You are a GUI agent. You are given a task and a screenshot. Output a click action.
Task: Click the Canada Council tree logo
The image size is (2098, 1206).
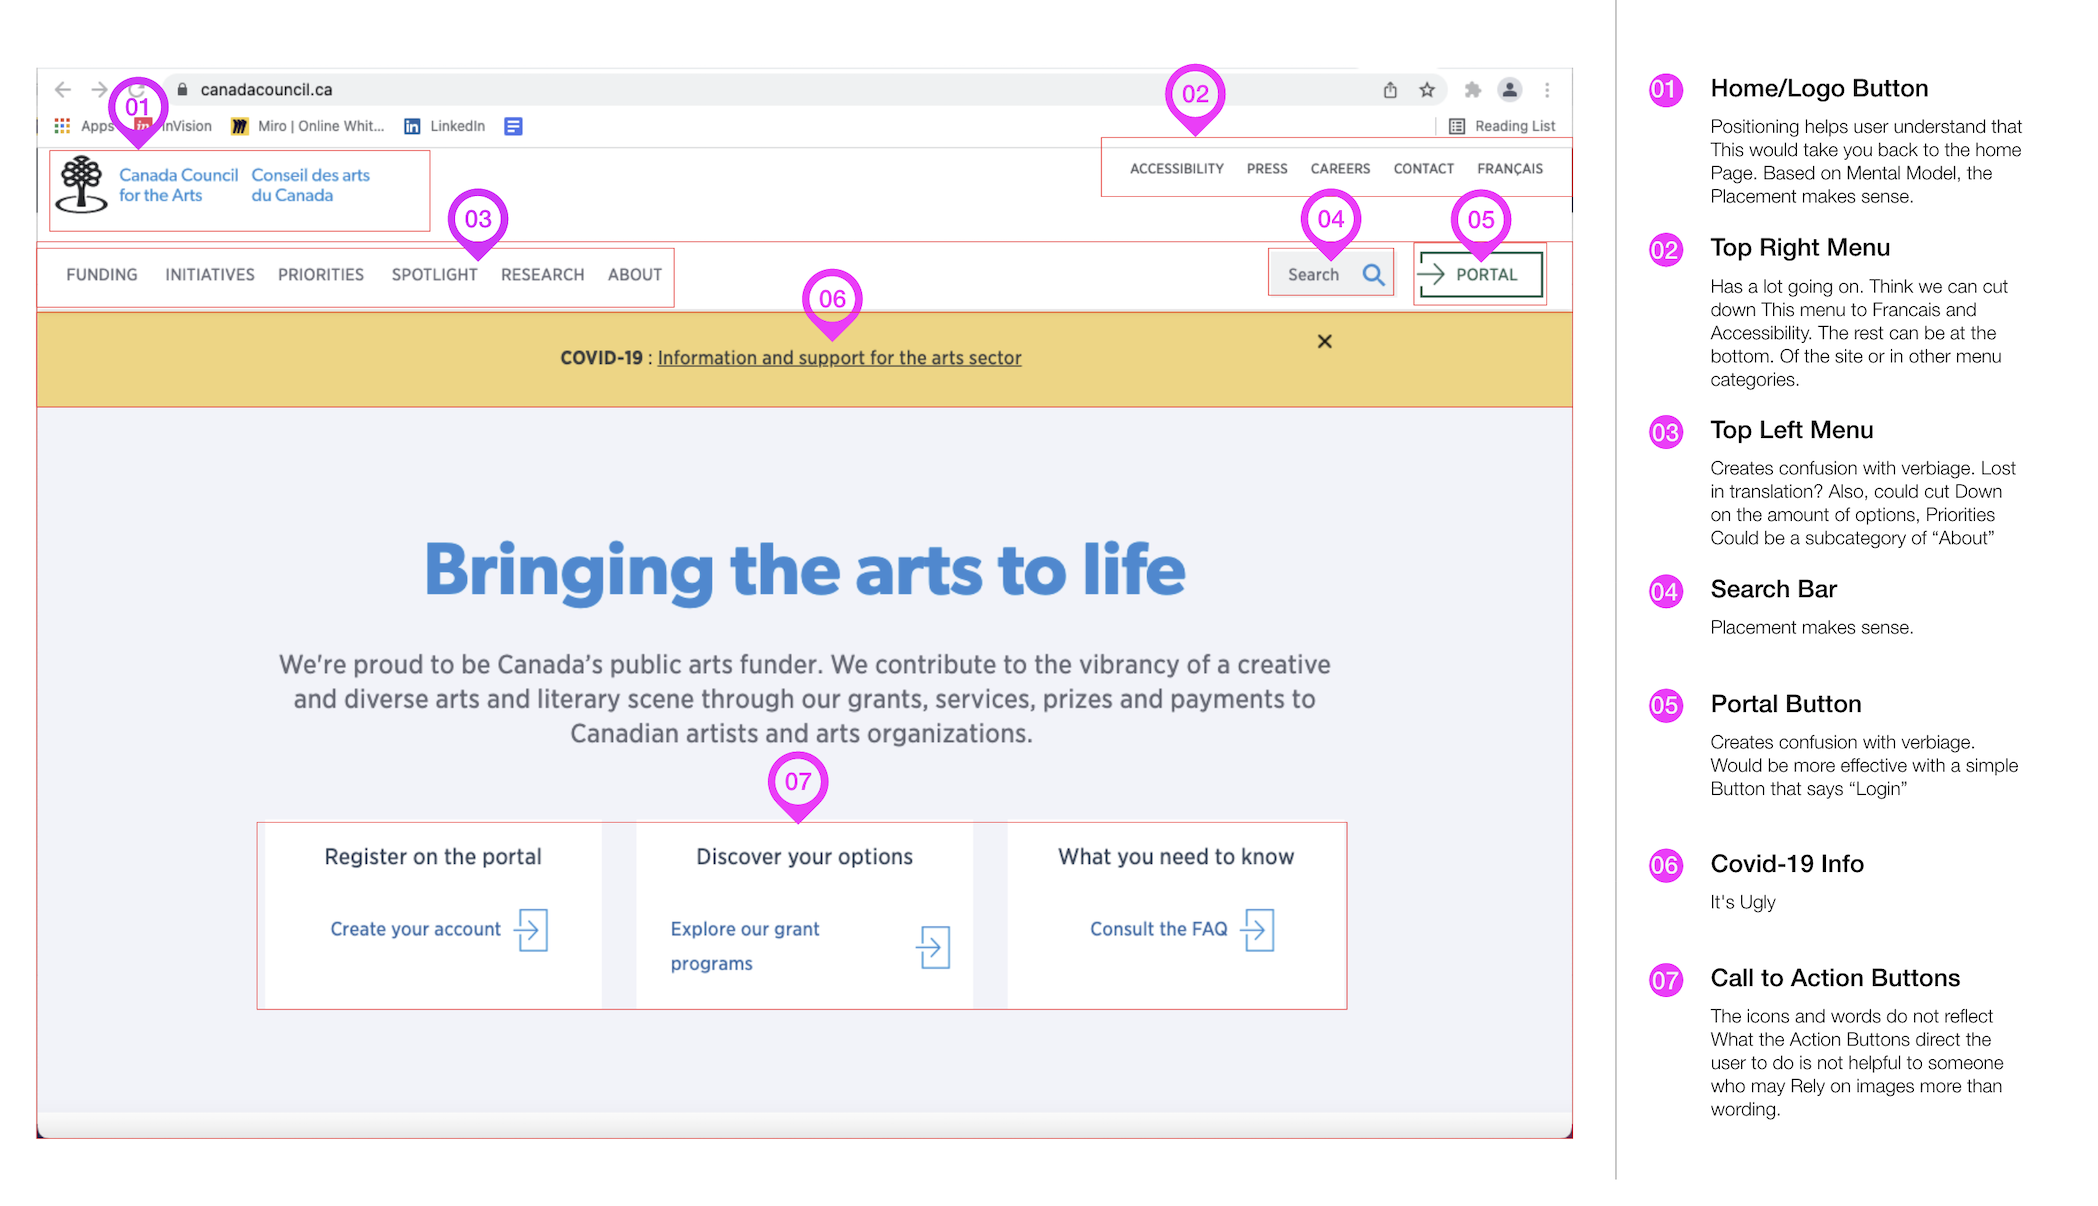[x=81, y=184]
